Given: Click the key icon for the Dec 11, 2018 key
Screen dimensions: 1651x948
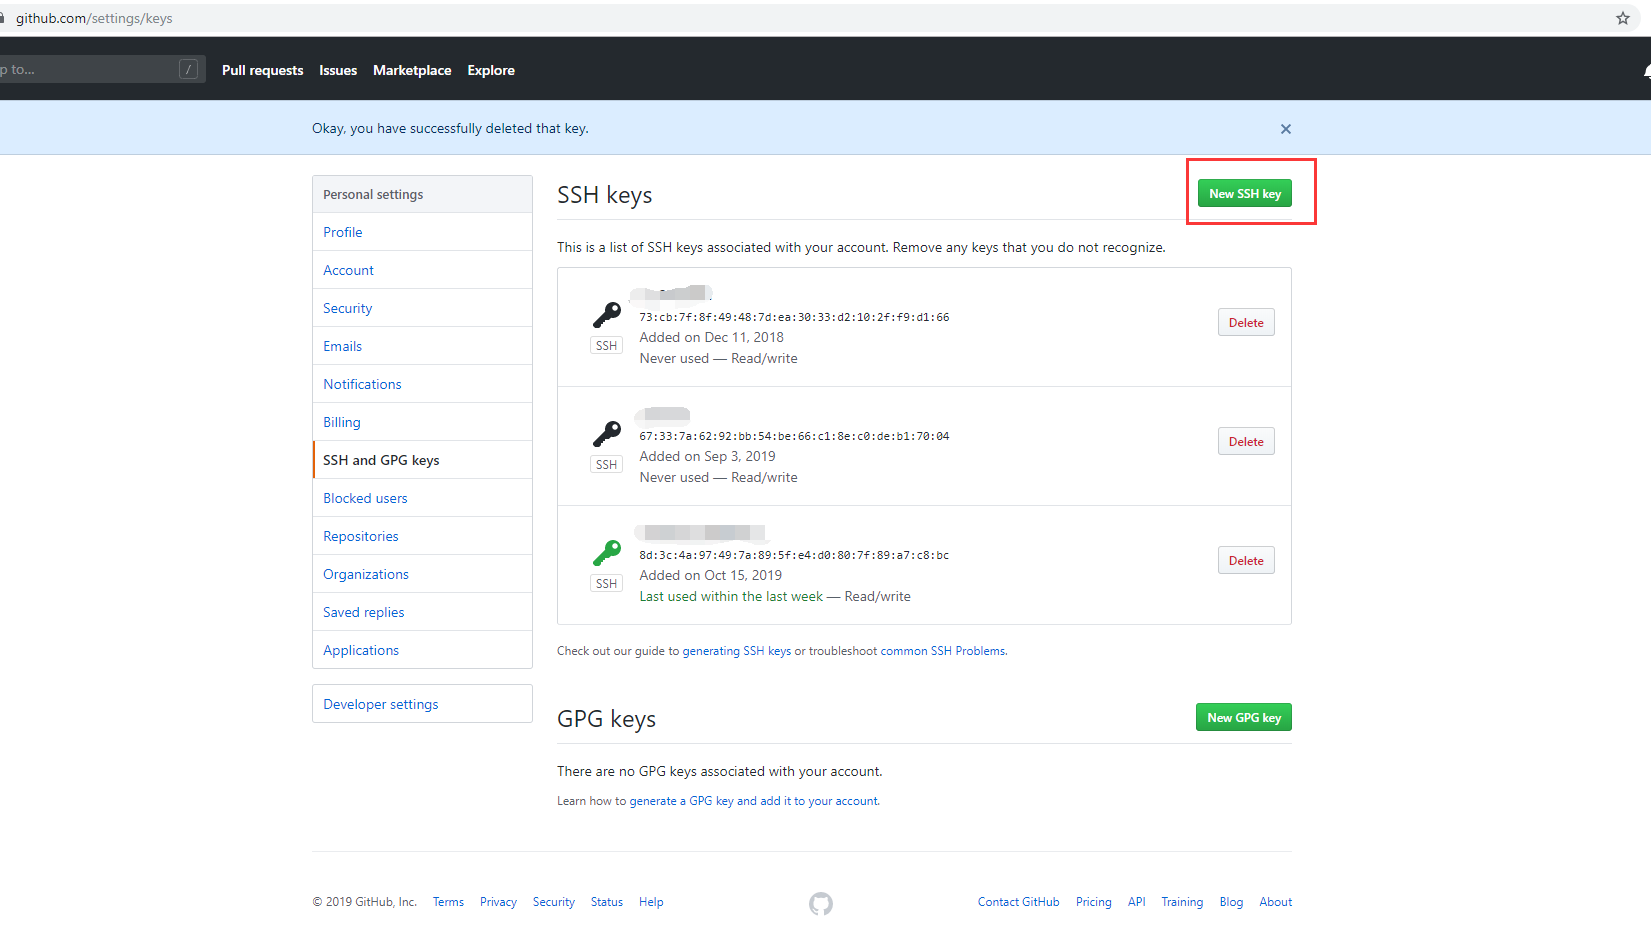Looking at the screenshot, I should (x=607, y=315).
